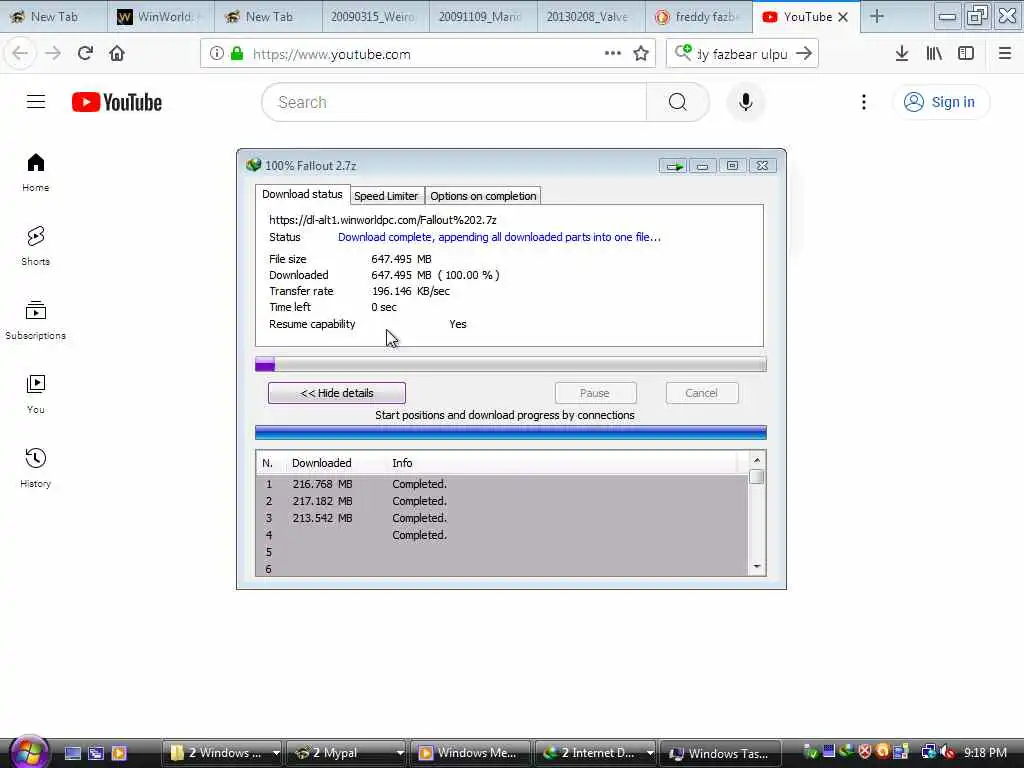The image size is (1024, 768).
Task: Go to Home in YouTube sidebar
Action: [35, 172]
